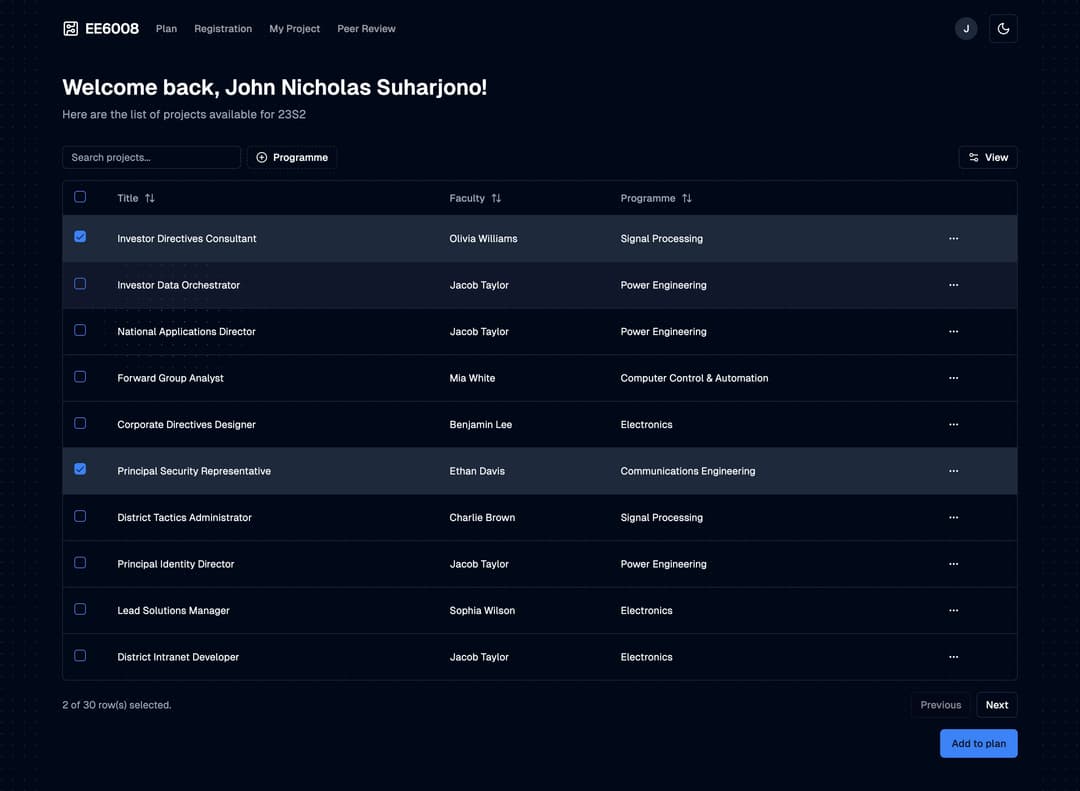Screen dimensions: 1080x791
Task: Select all rows with header checkbox
Action: tap(80, 197)
